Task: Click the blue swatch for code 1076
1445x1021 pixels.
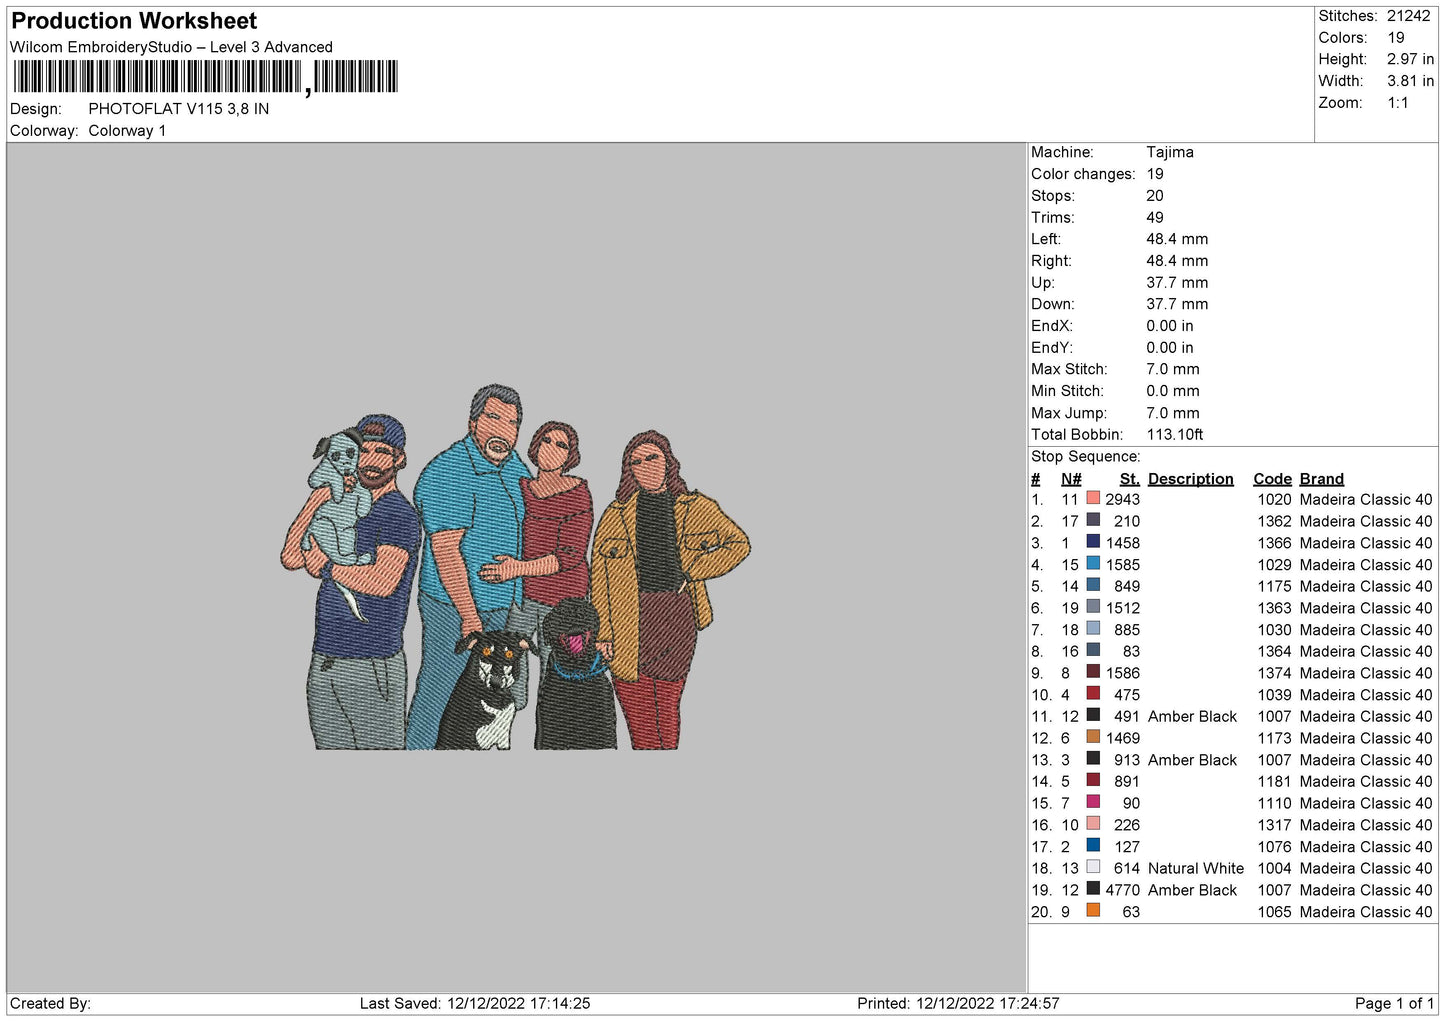Action: click(1093, 846)
